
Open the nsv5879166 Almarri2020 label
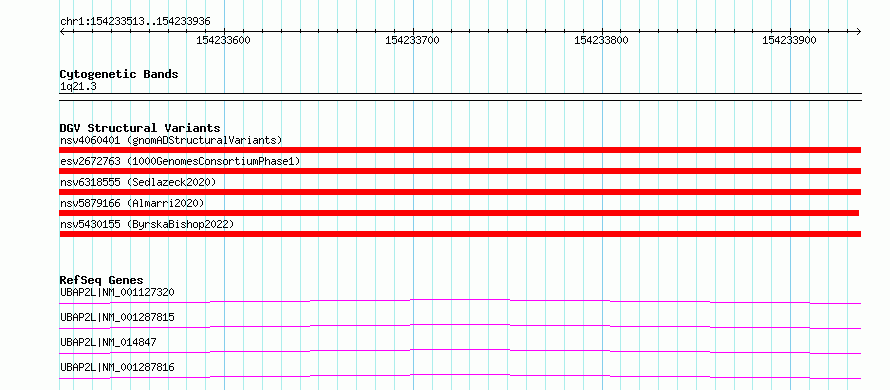point(132,203)
